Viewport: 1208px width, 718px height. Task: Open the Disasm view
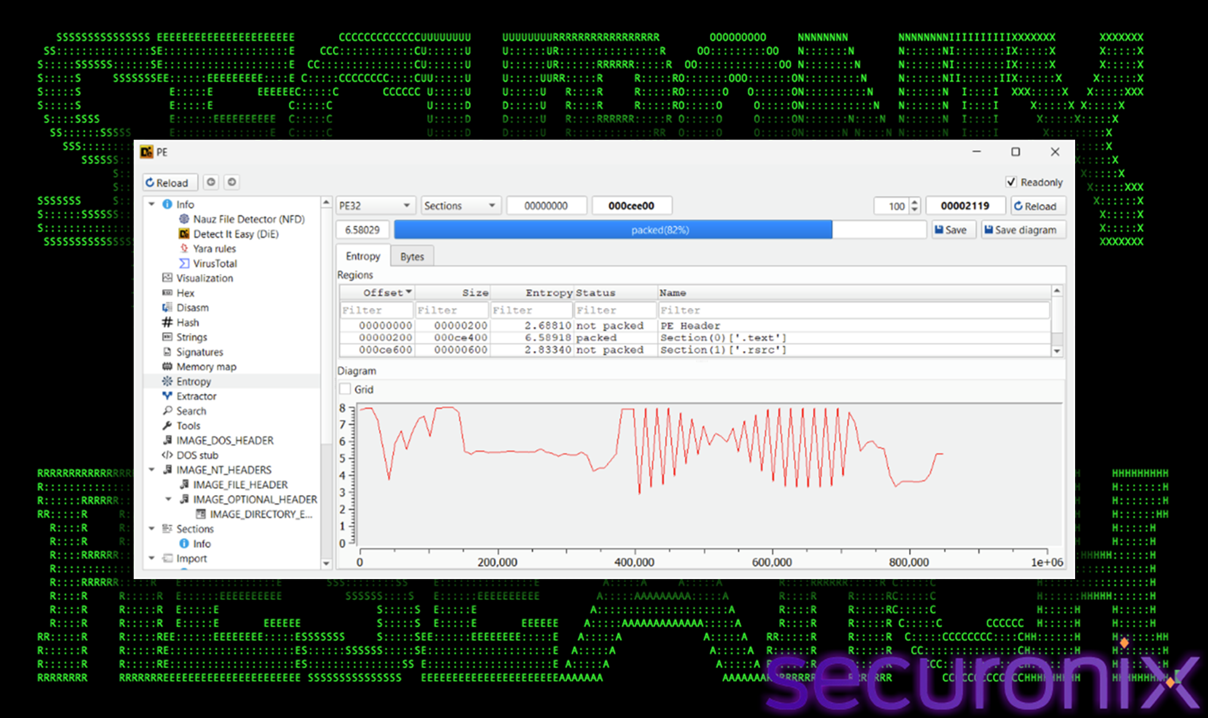(192, 308)
